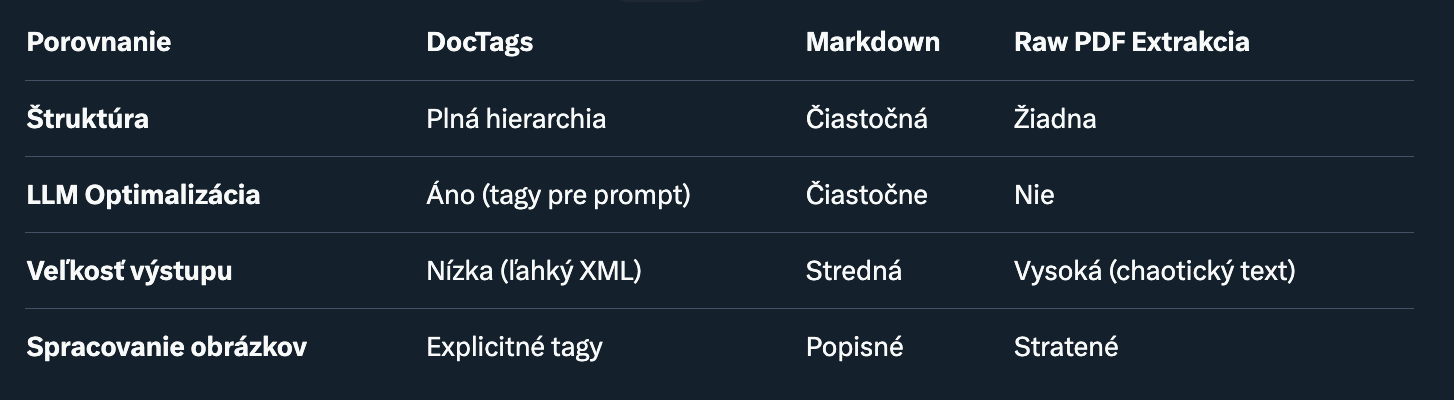Click the Explicitné tagy cell
Image resolution: width=1454 pixels, height=400 pixels.
(514, 347)
